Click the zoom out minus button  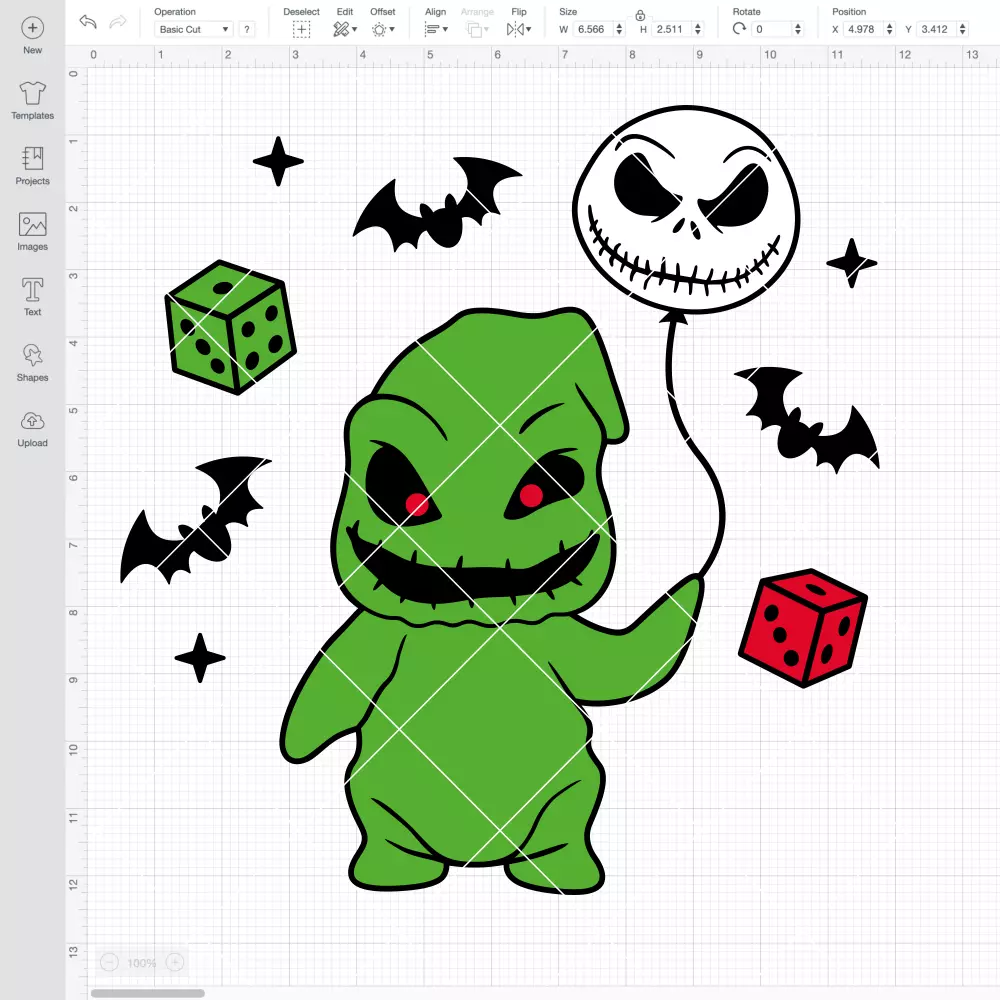[x=110, y=962]
